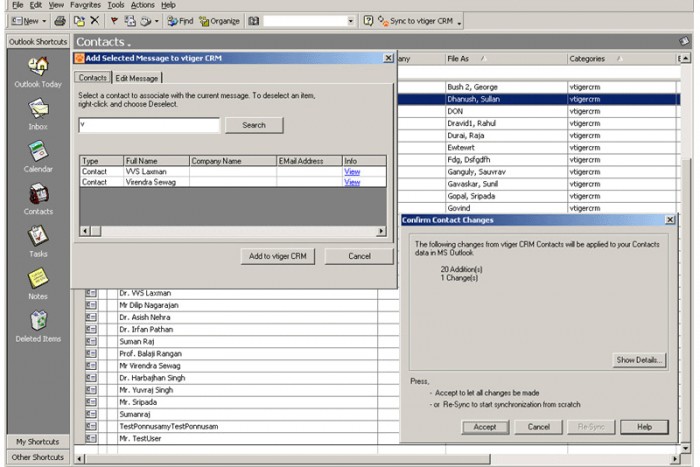This screenshot has width=700, height=467.
Task: Open the Notes shortcut
Action: click(x=38, y=284)
